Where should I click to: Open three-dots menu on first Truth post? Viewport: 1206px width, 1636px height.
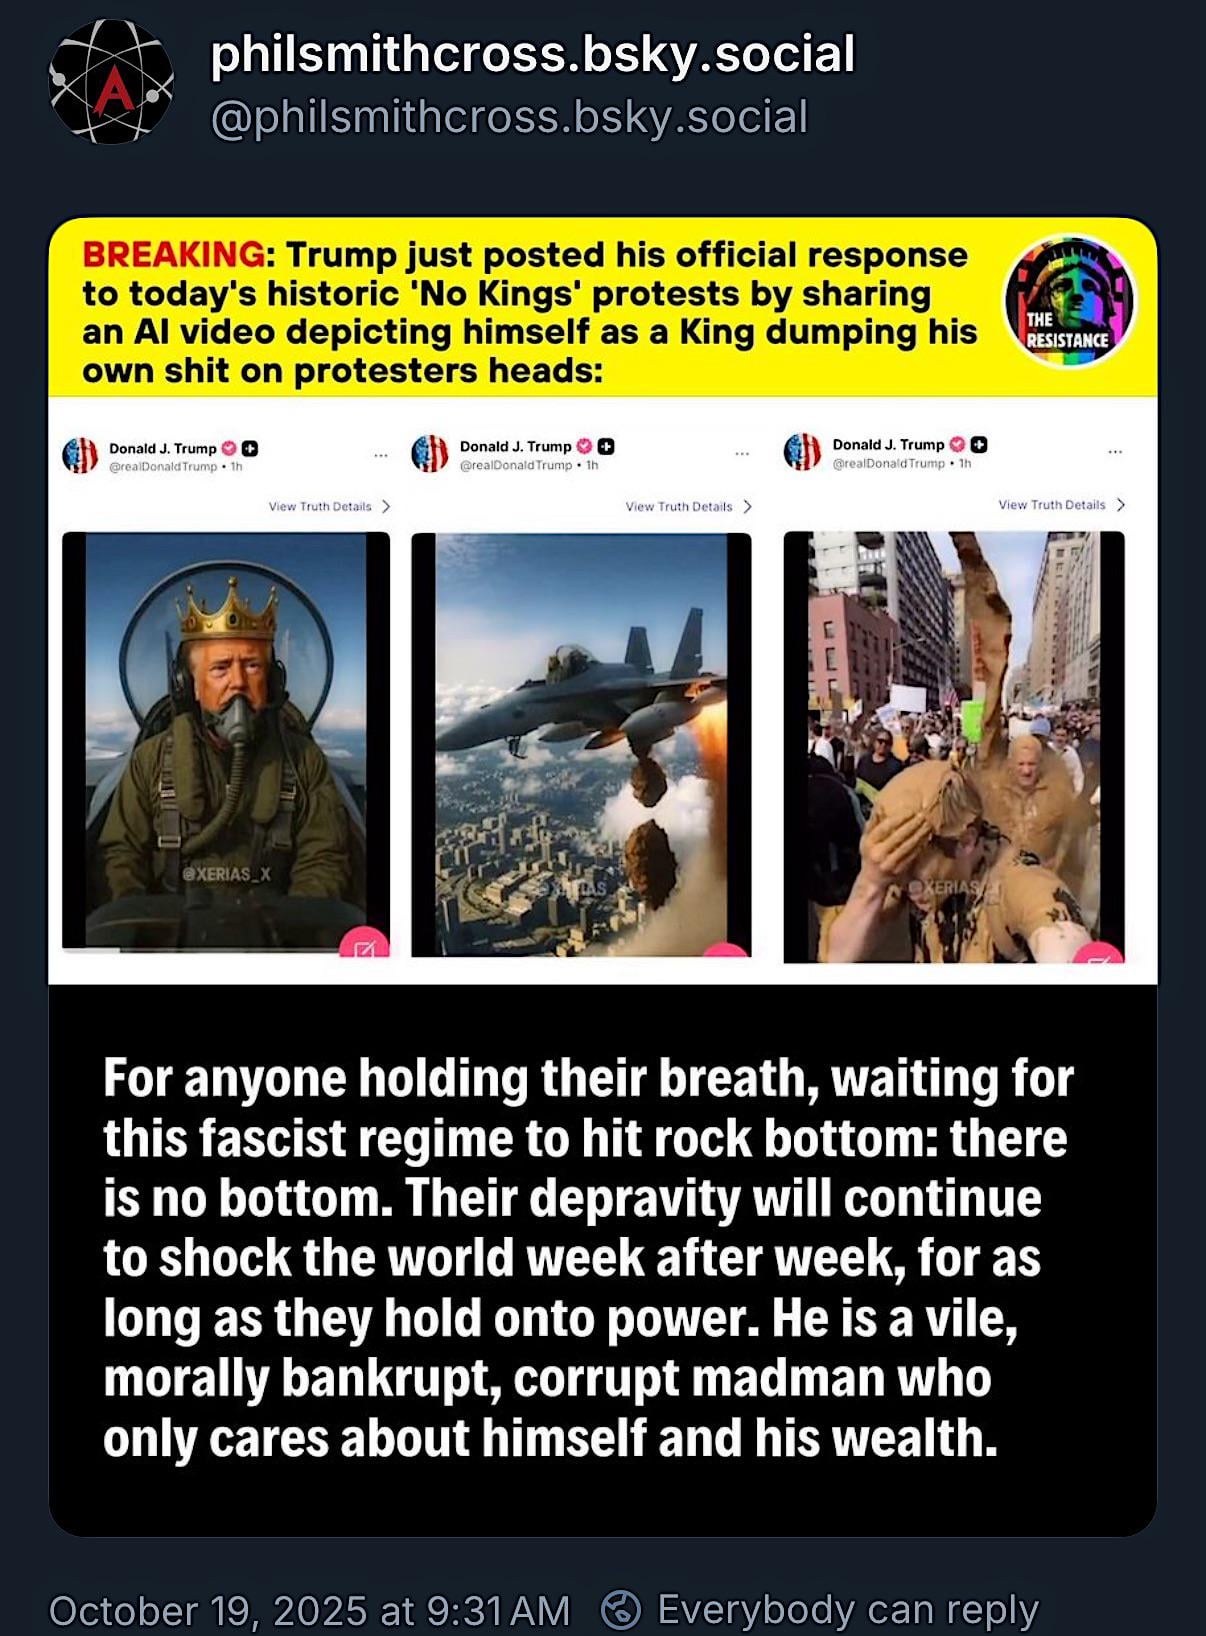click(x=381, y=455)
